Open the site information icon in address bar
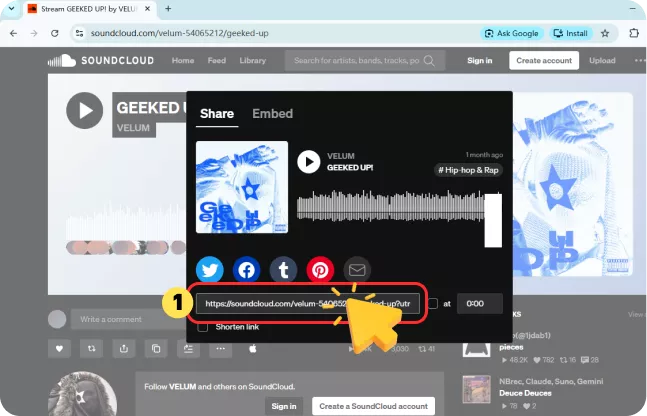The width and height of the screenshot is (647, 416). 79,33
